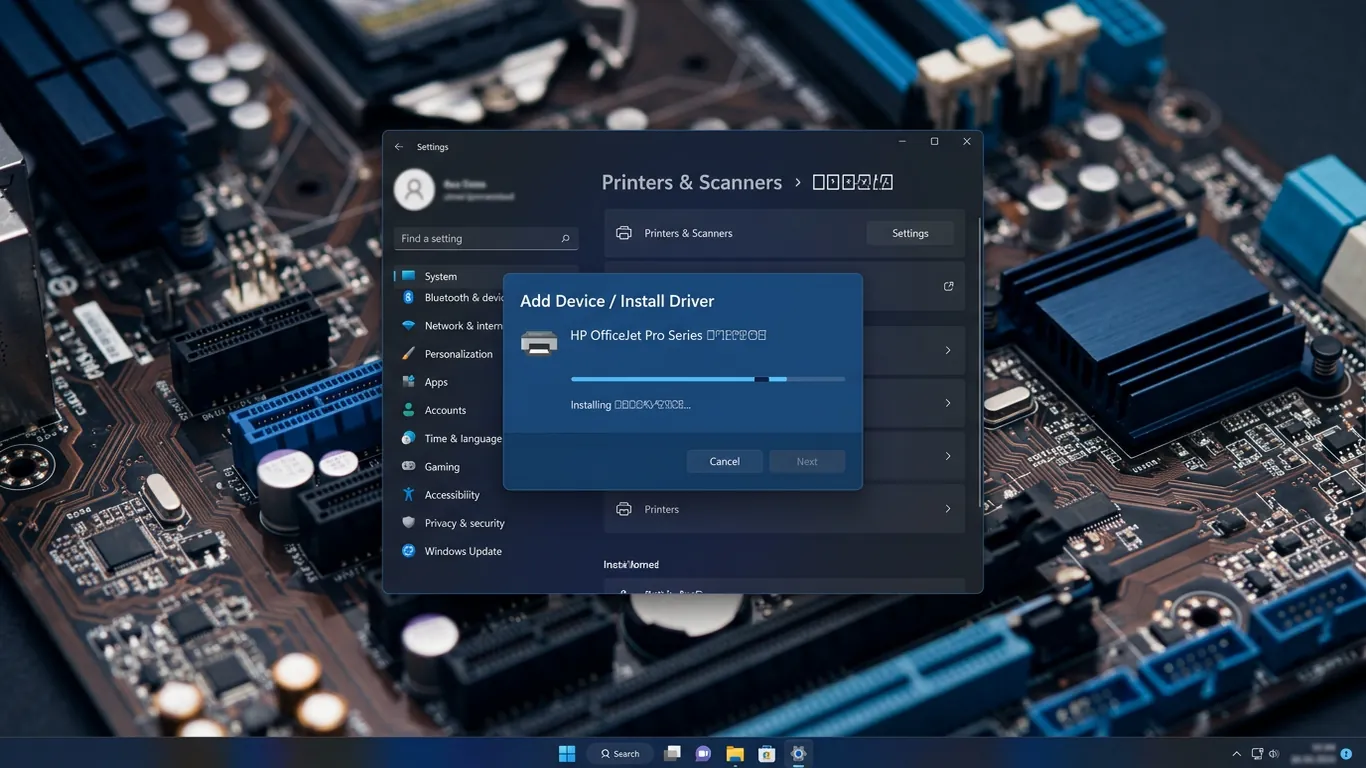This screenshot has width=1366, height=768.
Task: Click the Windows Update icon in sidebar
Action: [x=408, y=551]
